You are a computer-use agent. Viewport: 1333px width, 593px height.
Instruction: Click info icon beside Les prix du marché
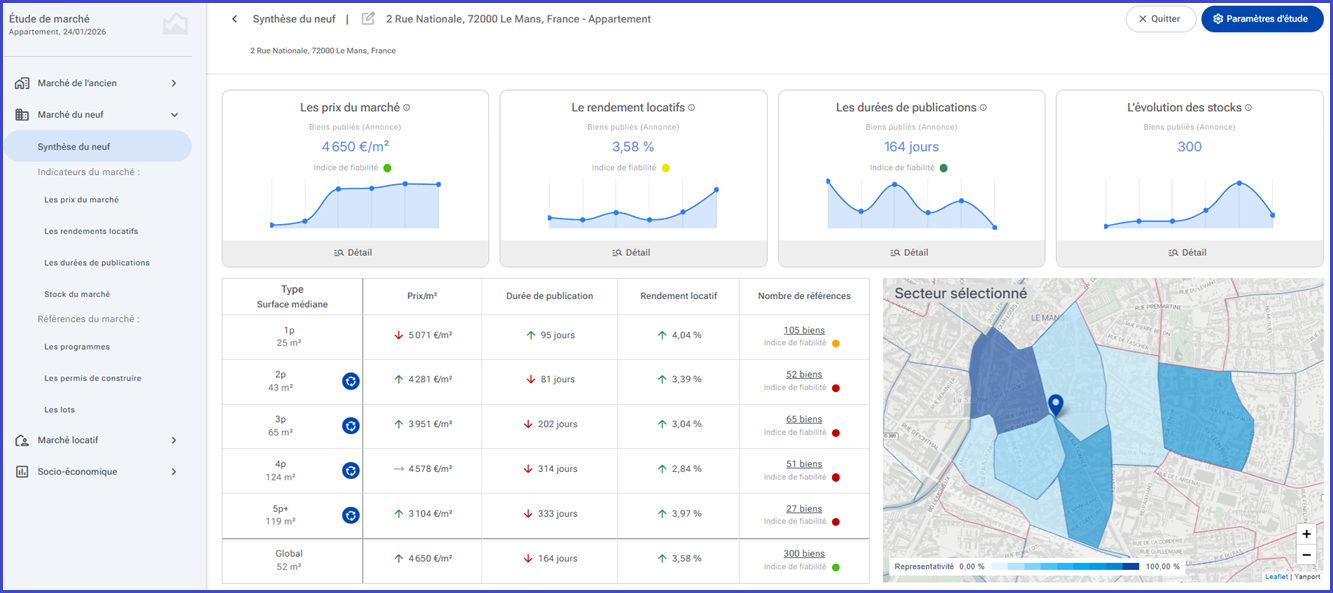point(407,108)
